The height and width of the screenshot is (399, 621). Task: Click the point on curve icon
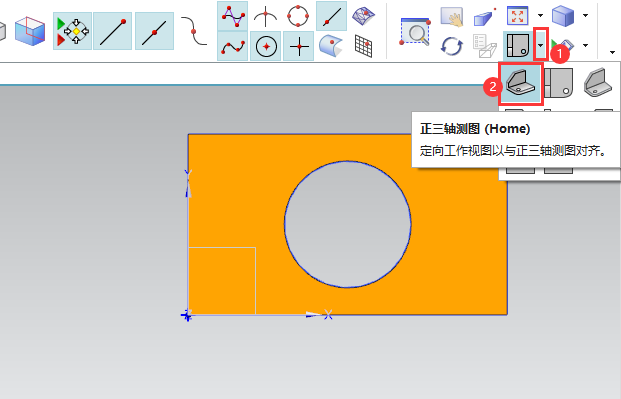331,16
